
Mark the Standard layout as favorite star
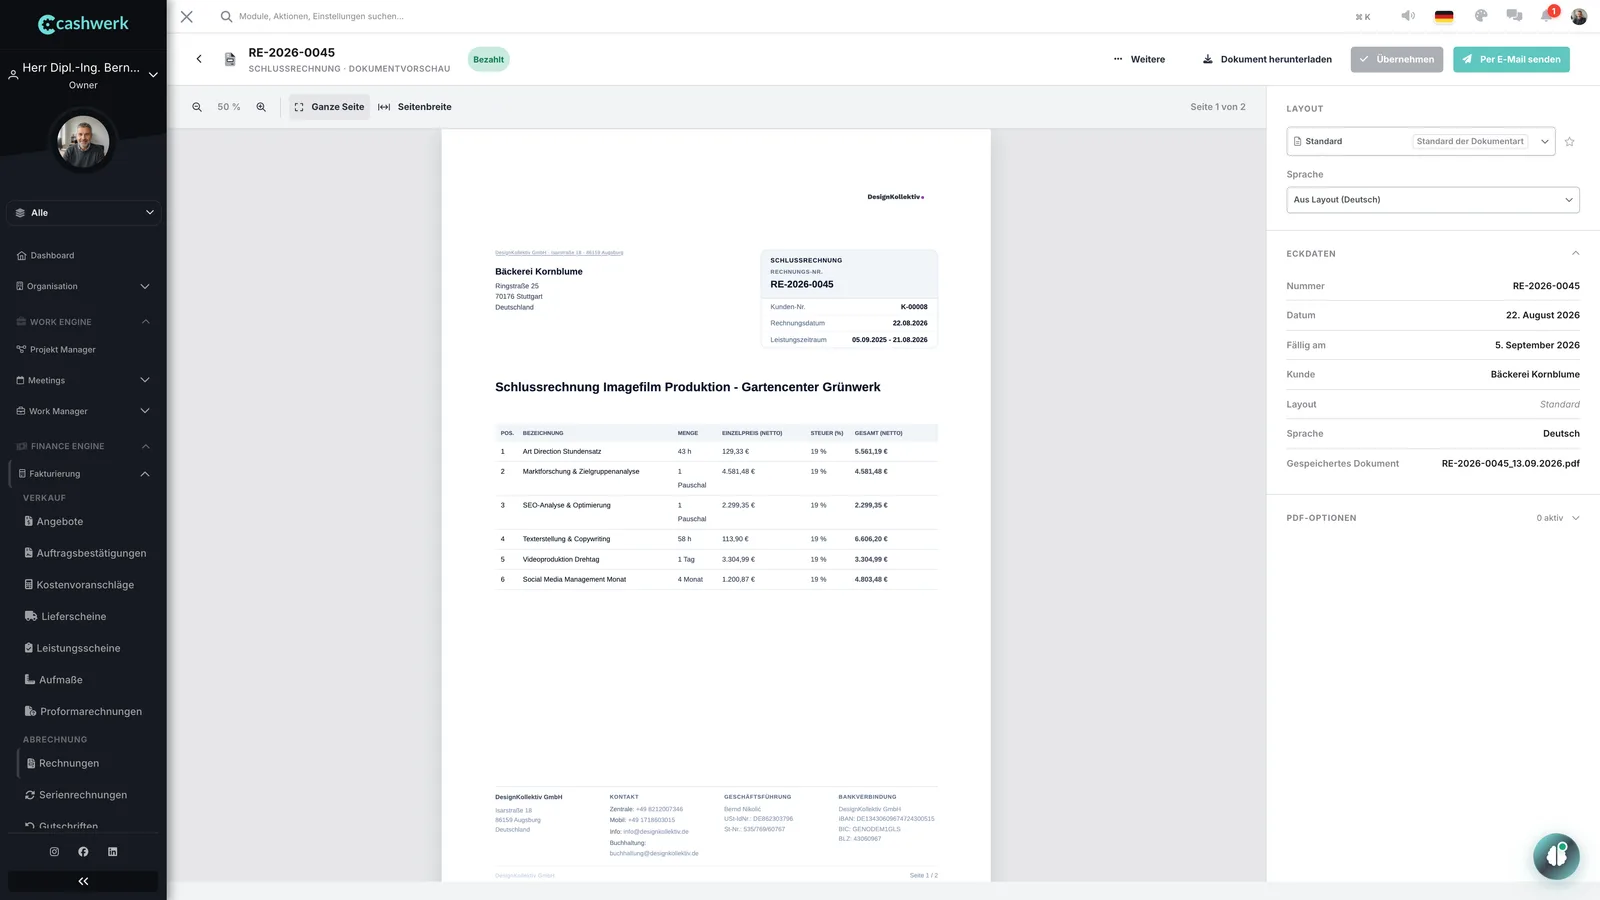[x=1569, y=142]
